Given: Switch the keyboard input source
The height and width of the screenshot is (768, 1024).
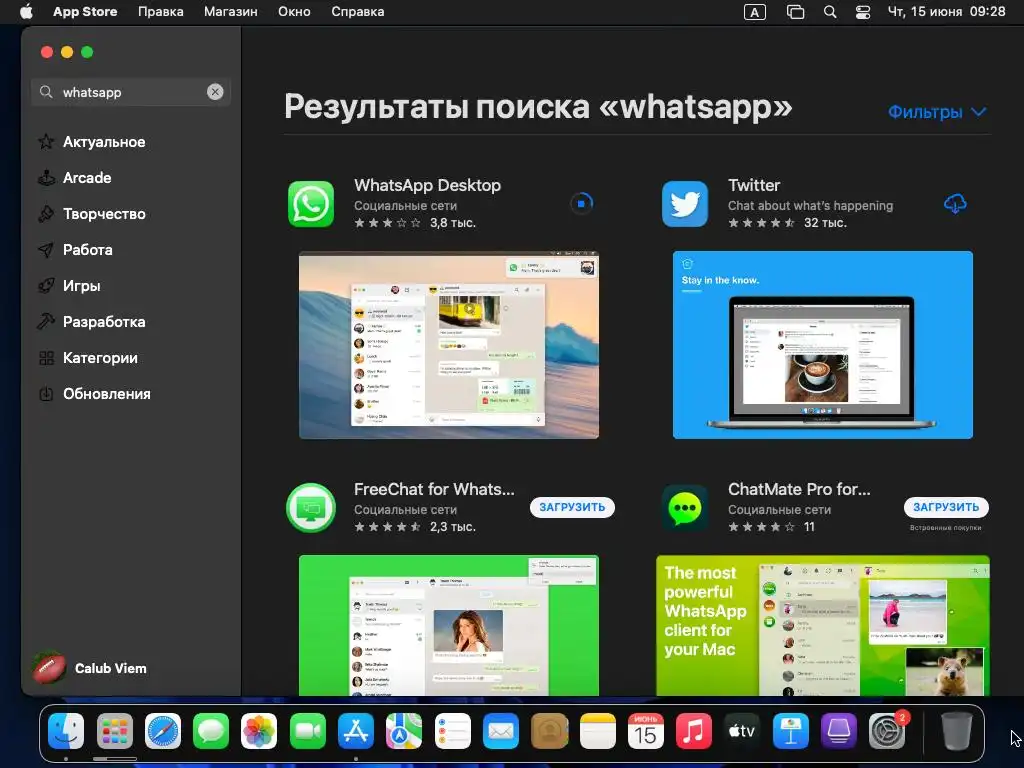Looking at the screenshot, I should click(x=754, y=12).
